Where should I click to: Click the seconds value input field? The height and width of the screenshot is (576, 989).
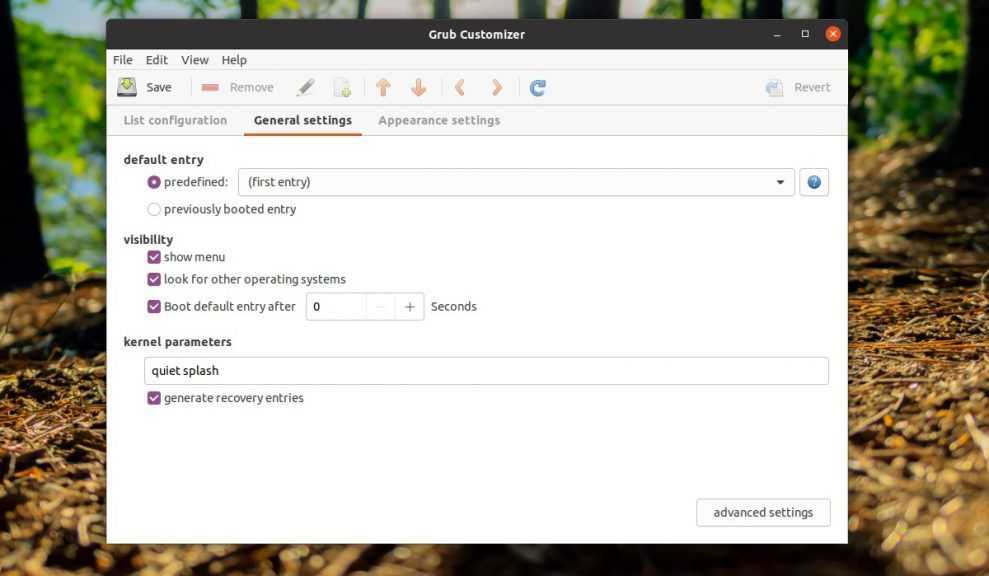pos(336,307)
